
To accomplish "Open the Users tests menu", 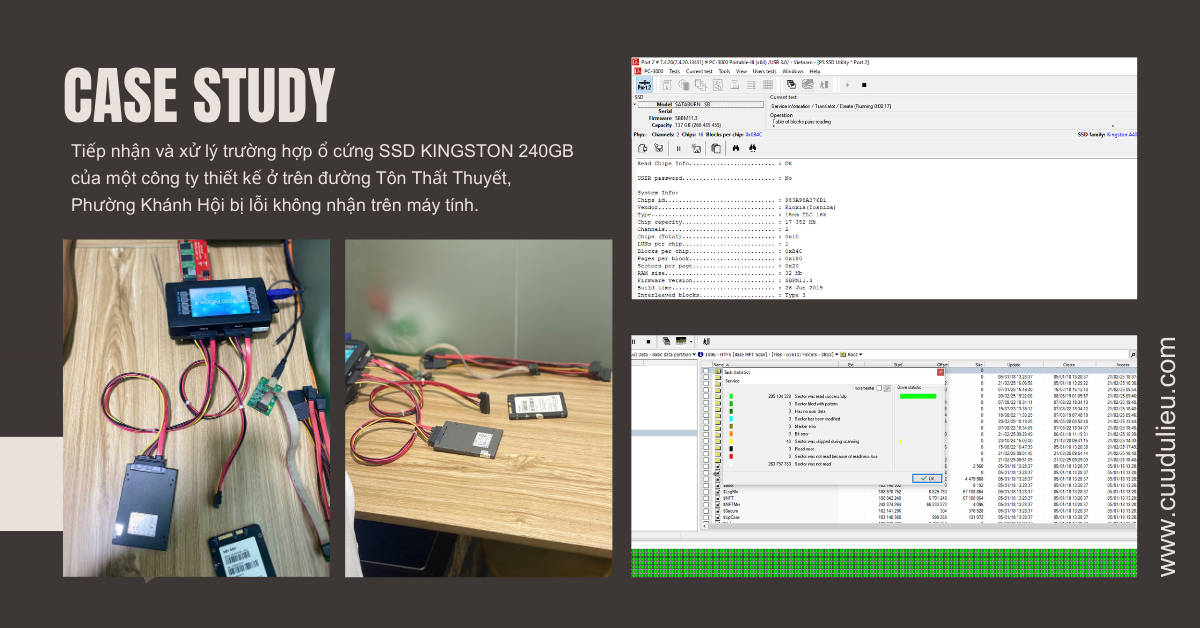I will [765, 71].
